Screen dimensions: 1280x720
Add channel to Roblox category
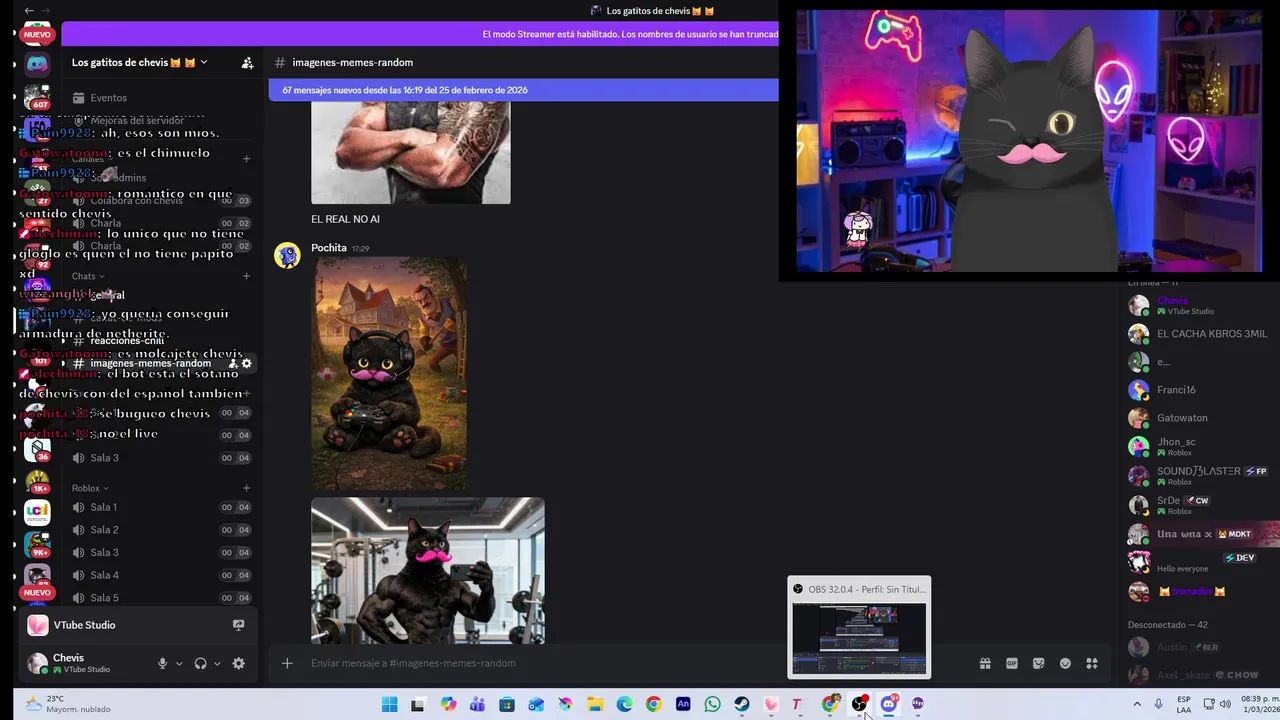tap(246, 488)
